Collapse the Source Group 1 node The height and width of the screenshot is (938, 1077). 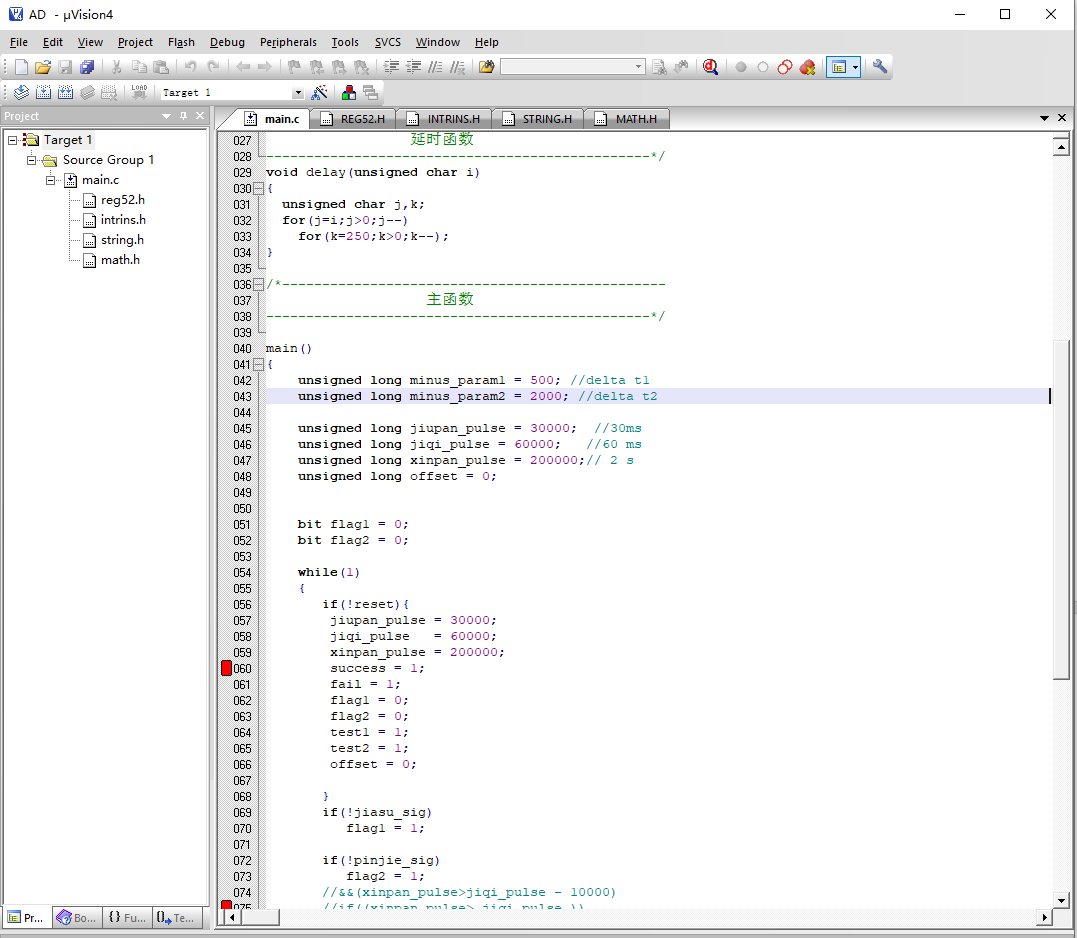click(31, 160)
